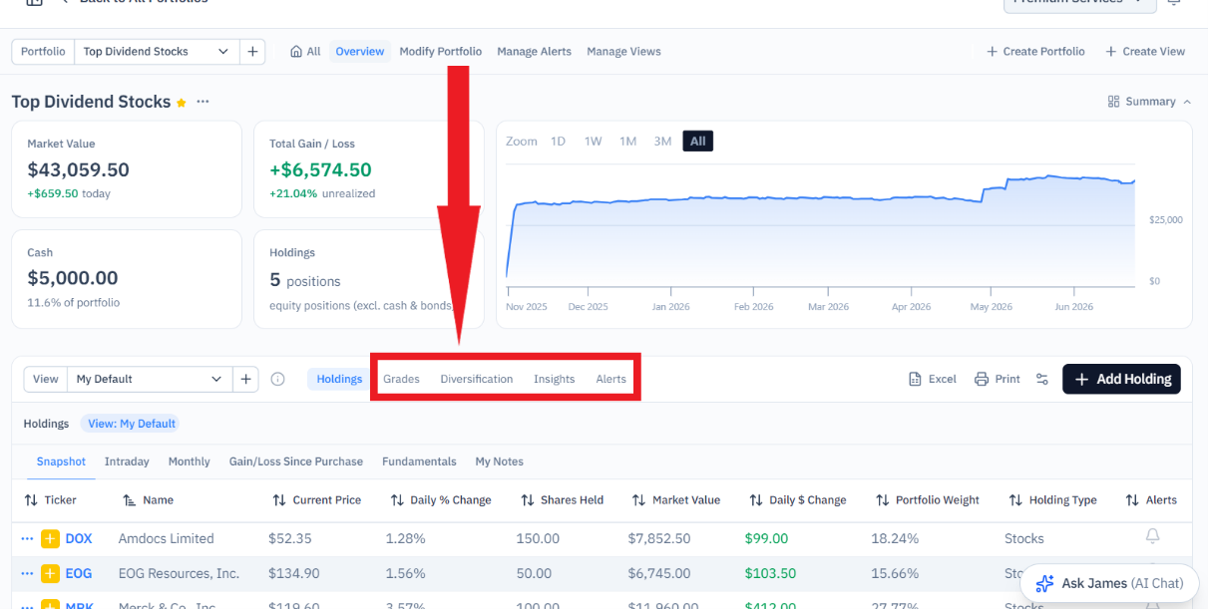Open the Premium Services dropdown
This screenshot has width=1208, height=609.
(1080, 4)
